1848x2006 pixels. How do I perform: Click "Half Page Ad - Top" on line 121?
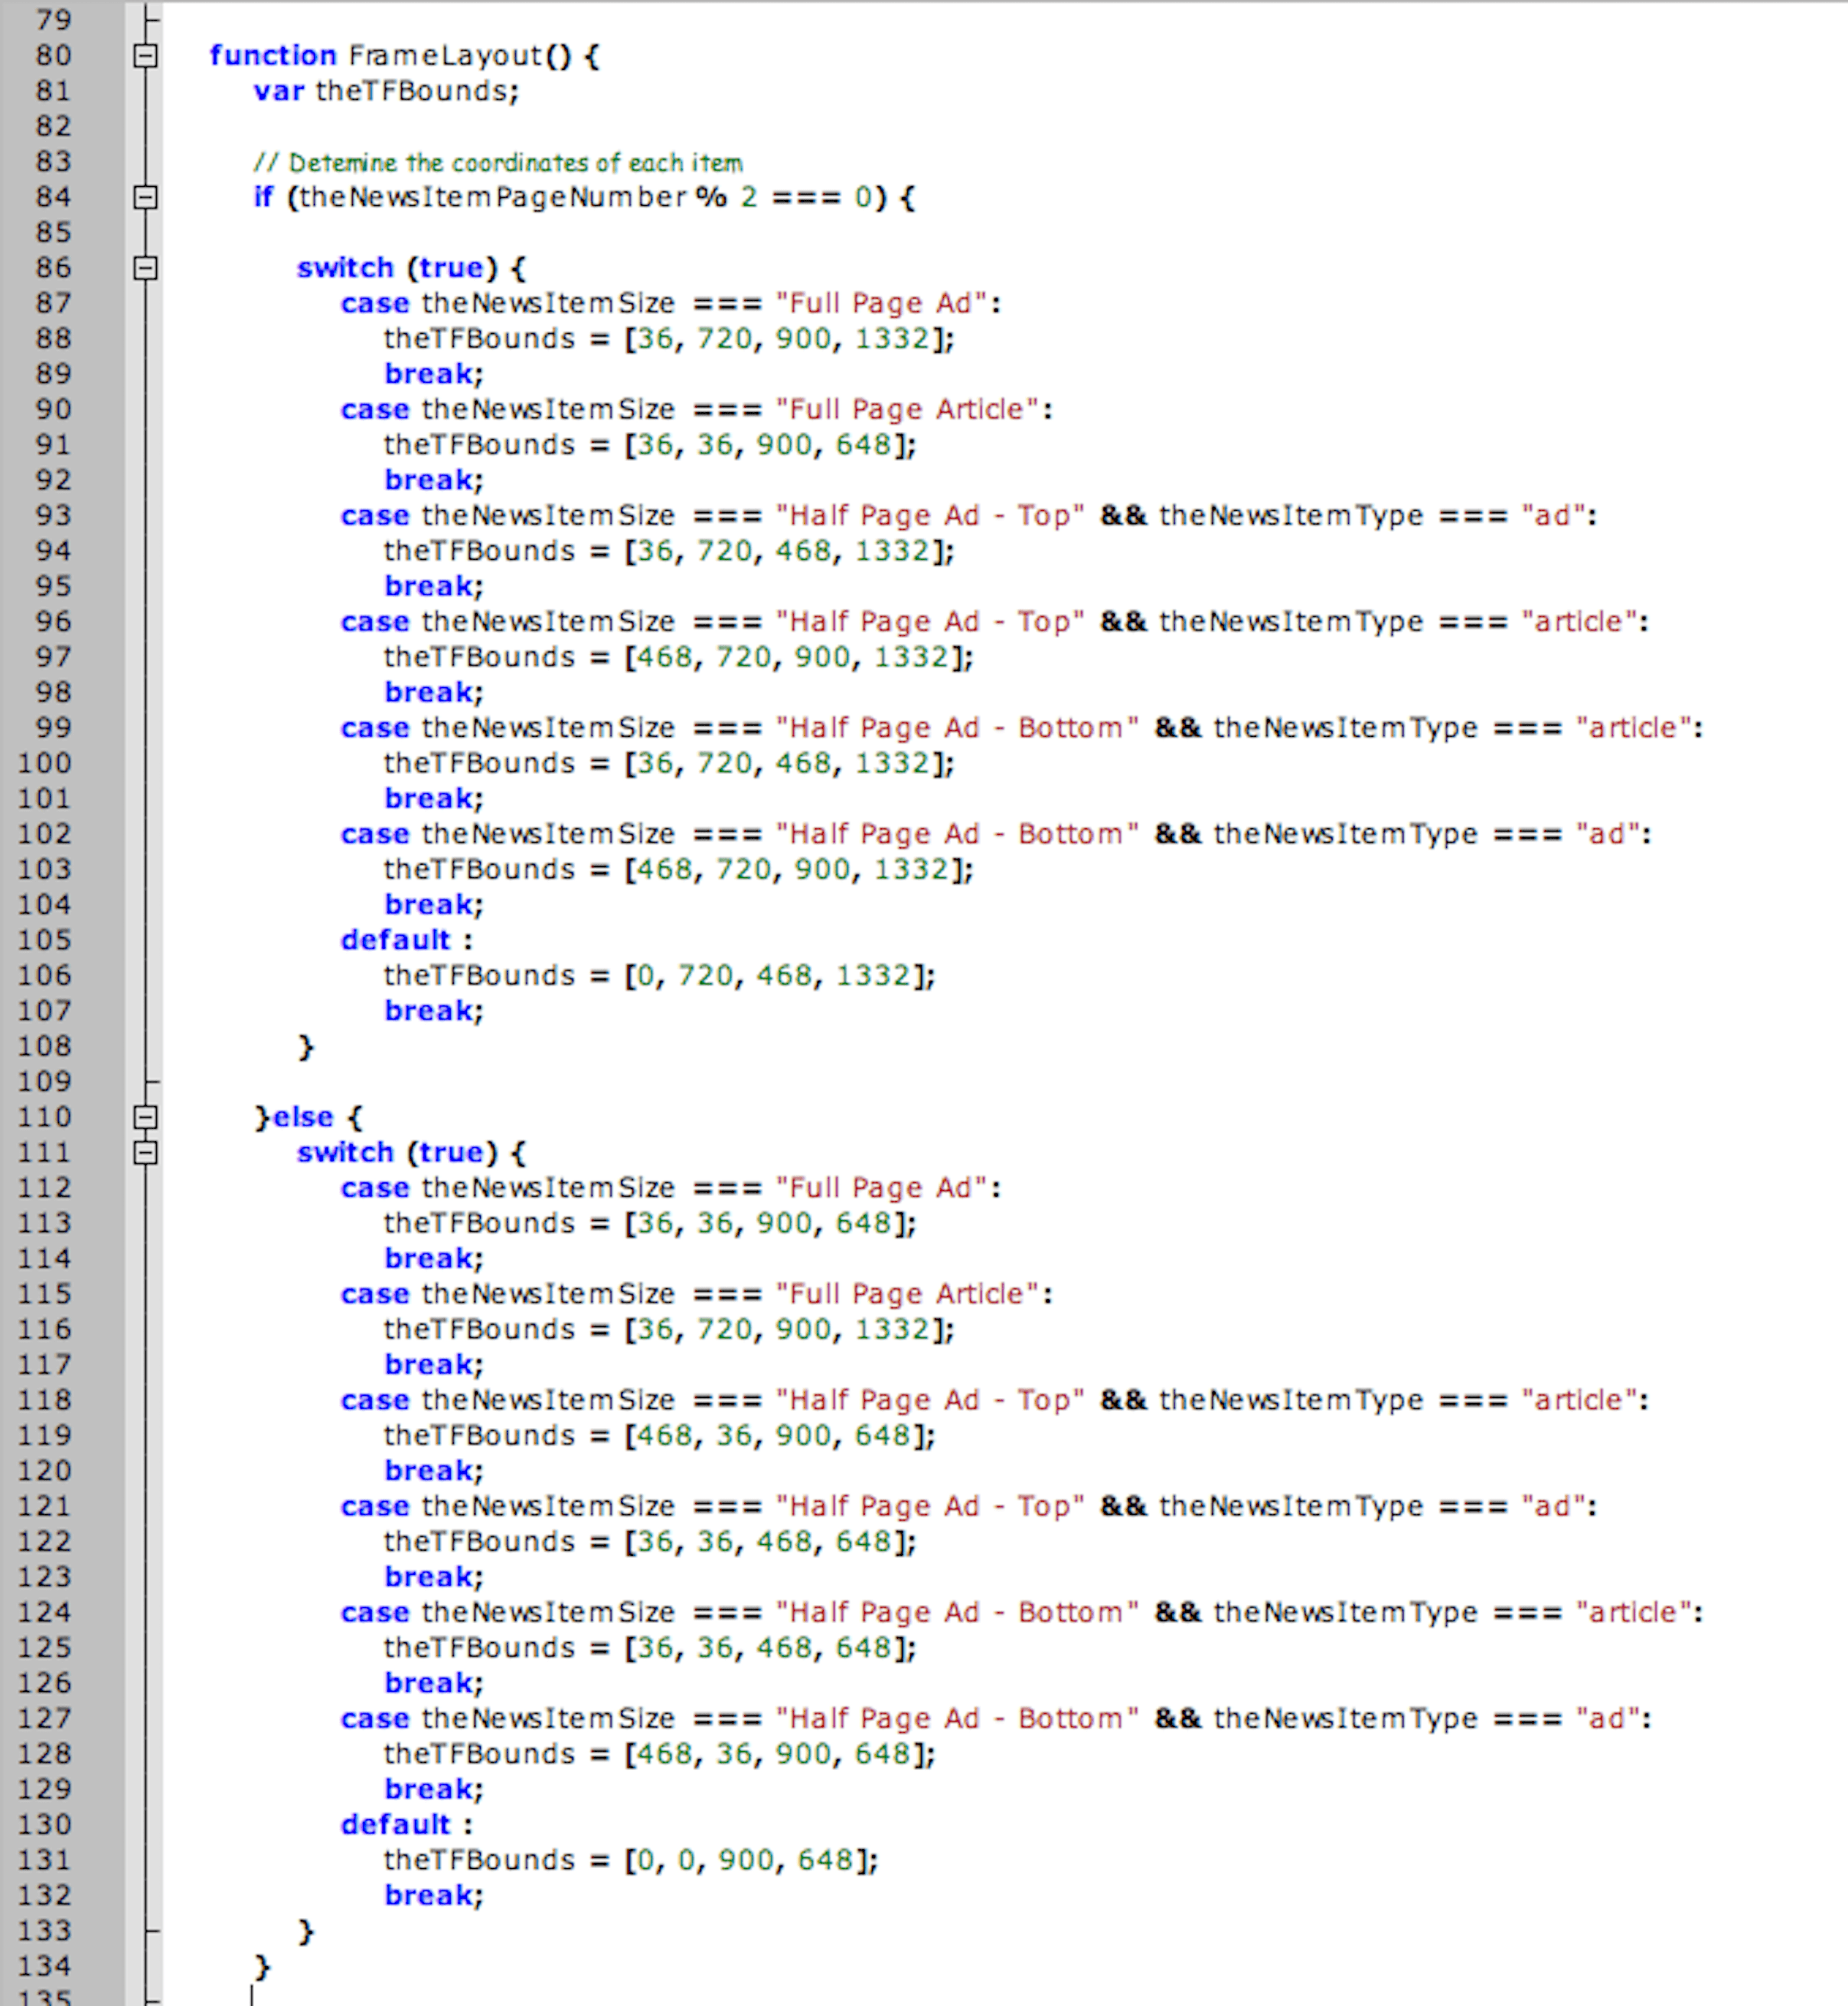tap(930, 1506)
